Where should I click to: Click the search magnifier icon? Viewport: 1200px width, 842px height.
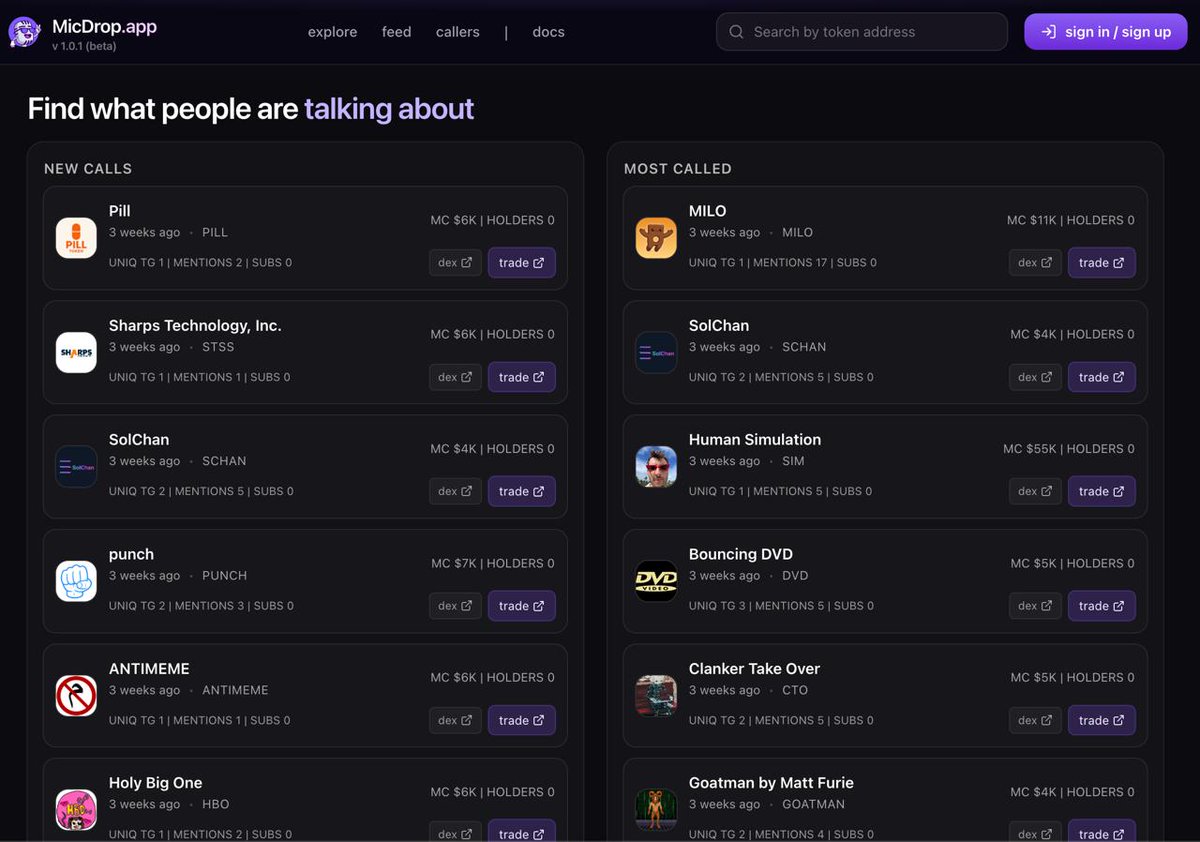point(736,32)
